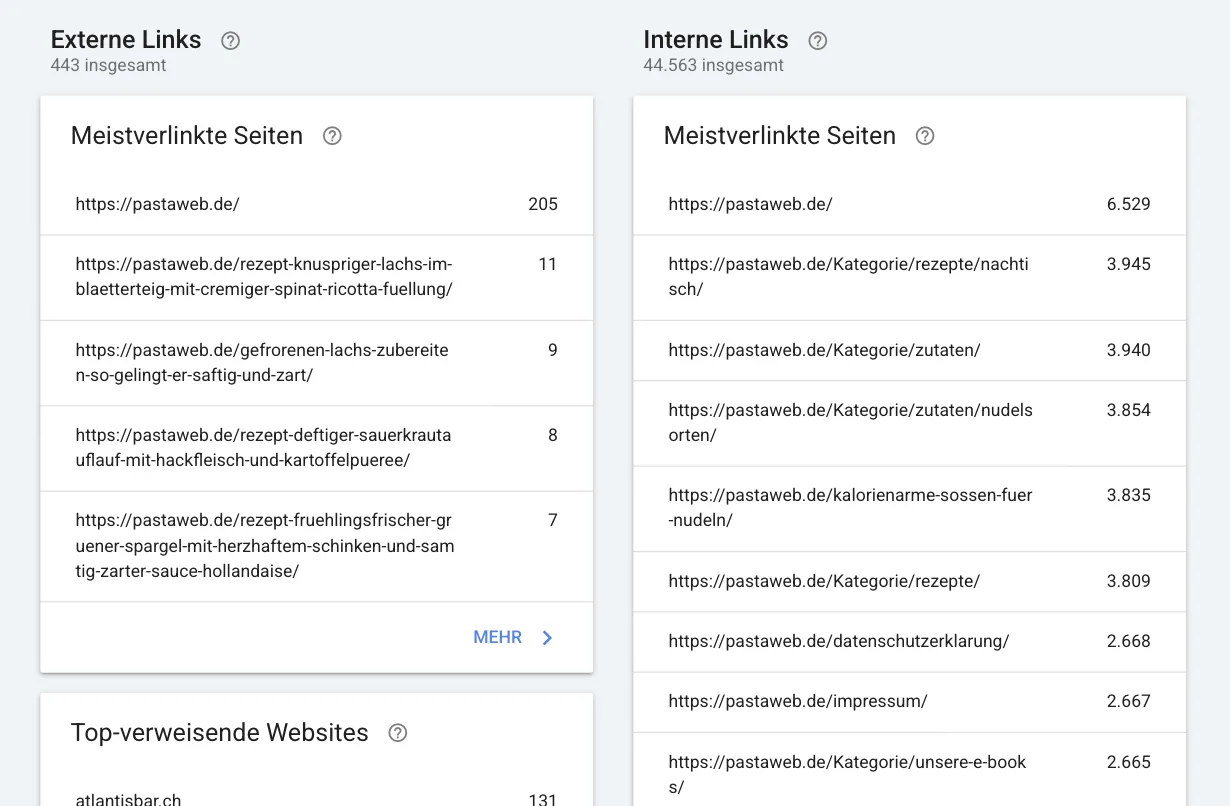Click the count 2.668 for datenschutzerklarung
This screenshot has width=1230, height=806.
pos(1129,641)
